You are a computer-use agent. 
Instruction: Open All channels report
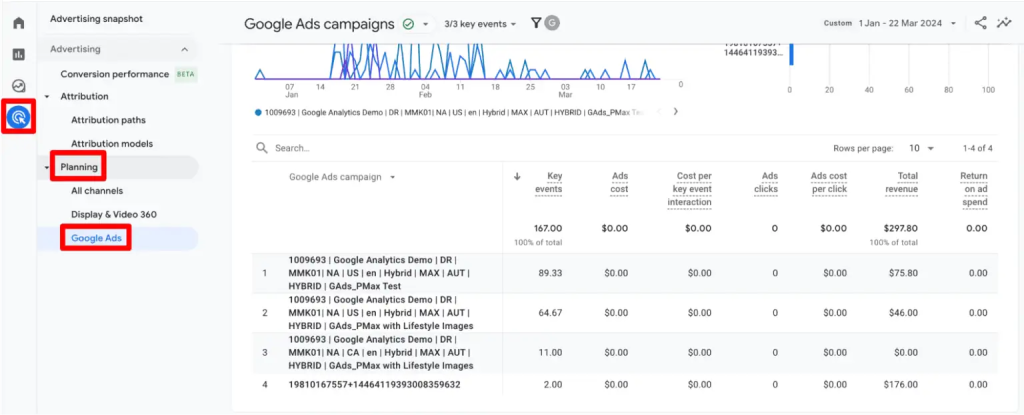[x=97, y=191]
